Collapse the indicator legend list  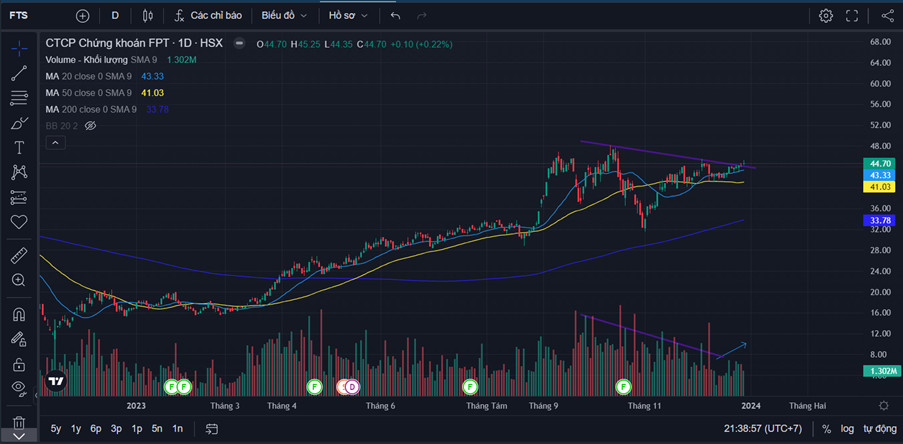[55, 144]
